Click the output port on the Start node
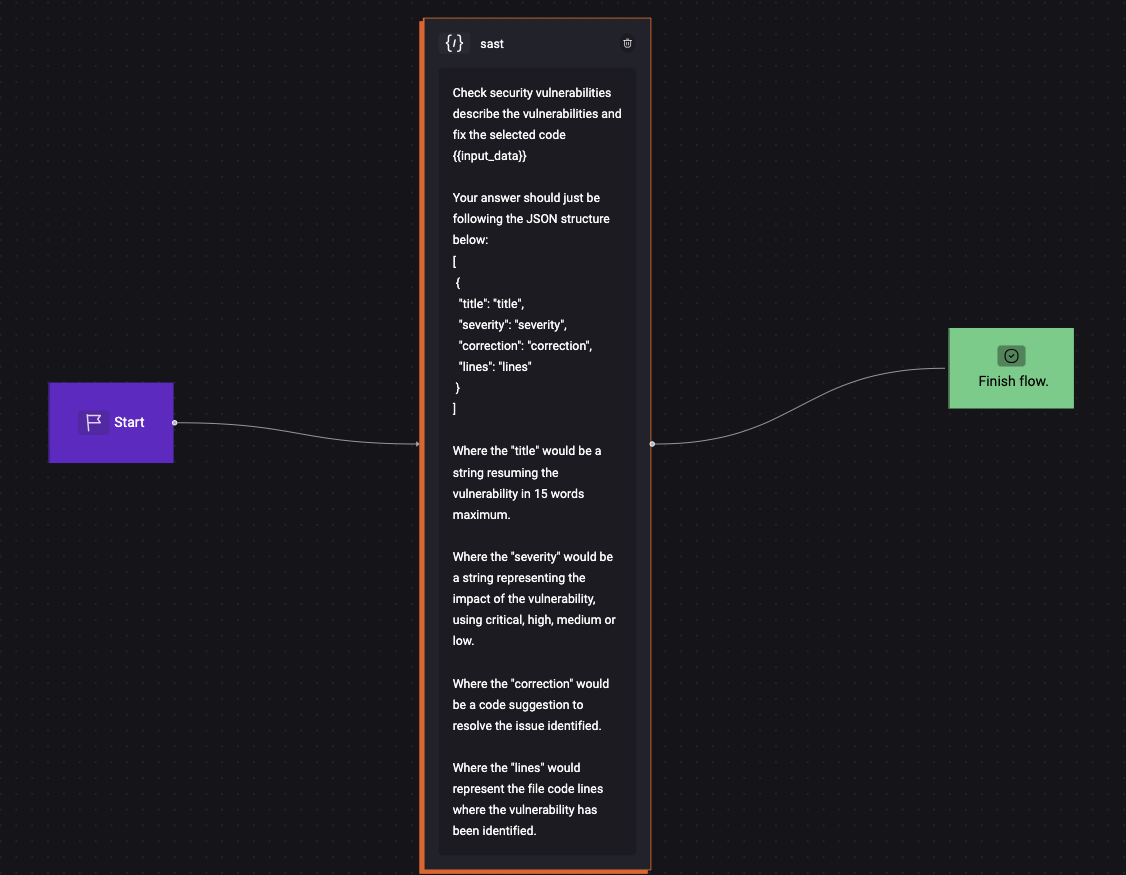Screen dimensions: 1126x875 tap(174, 423)
